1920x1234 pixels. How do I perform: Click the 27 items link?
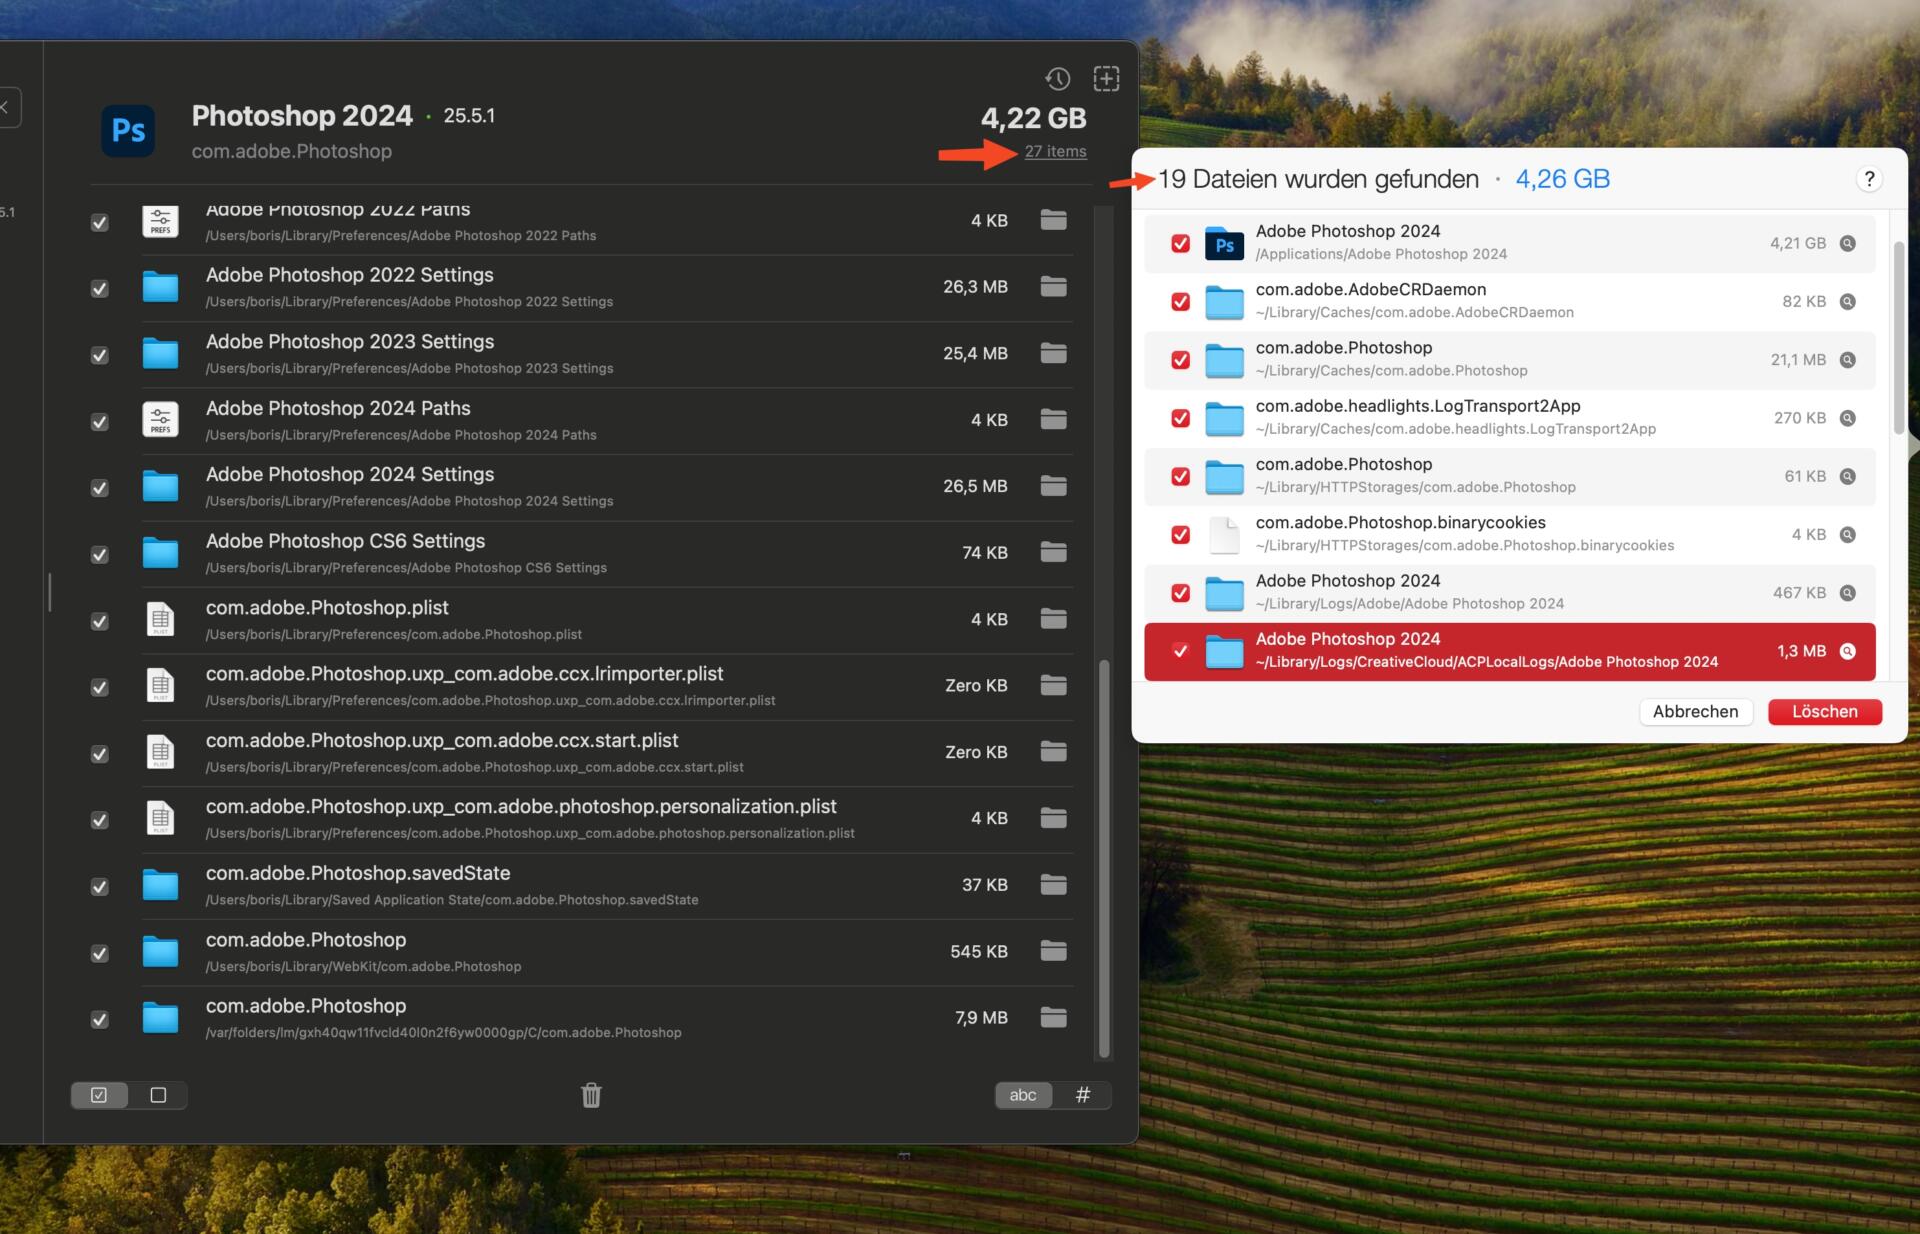[x=1055, y=152]
